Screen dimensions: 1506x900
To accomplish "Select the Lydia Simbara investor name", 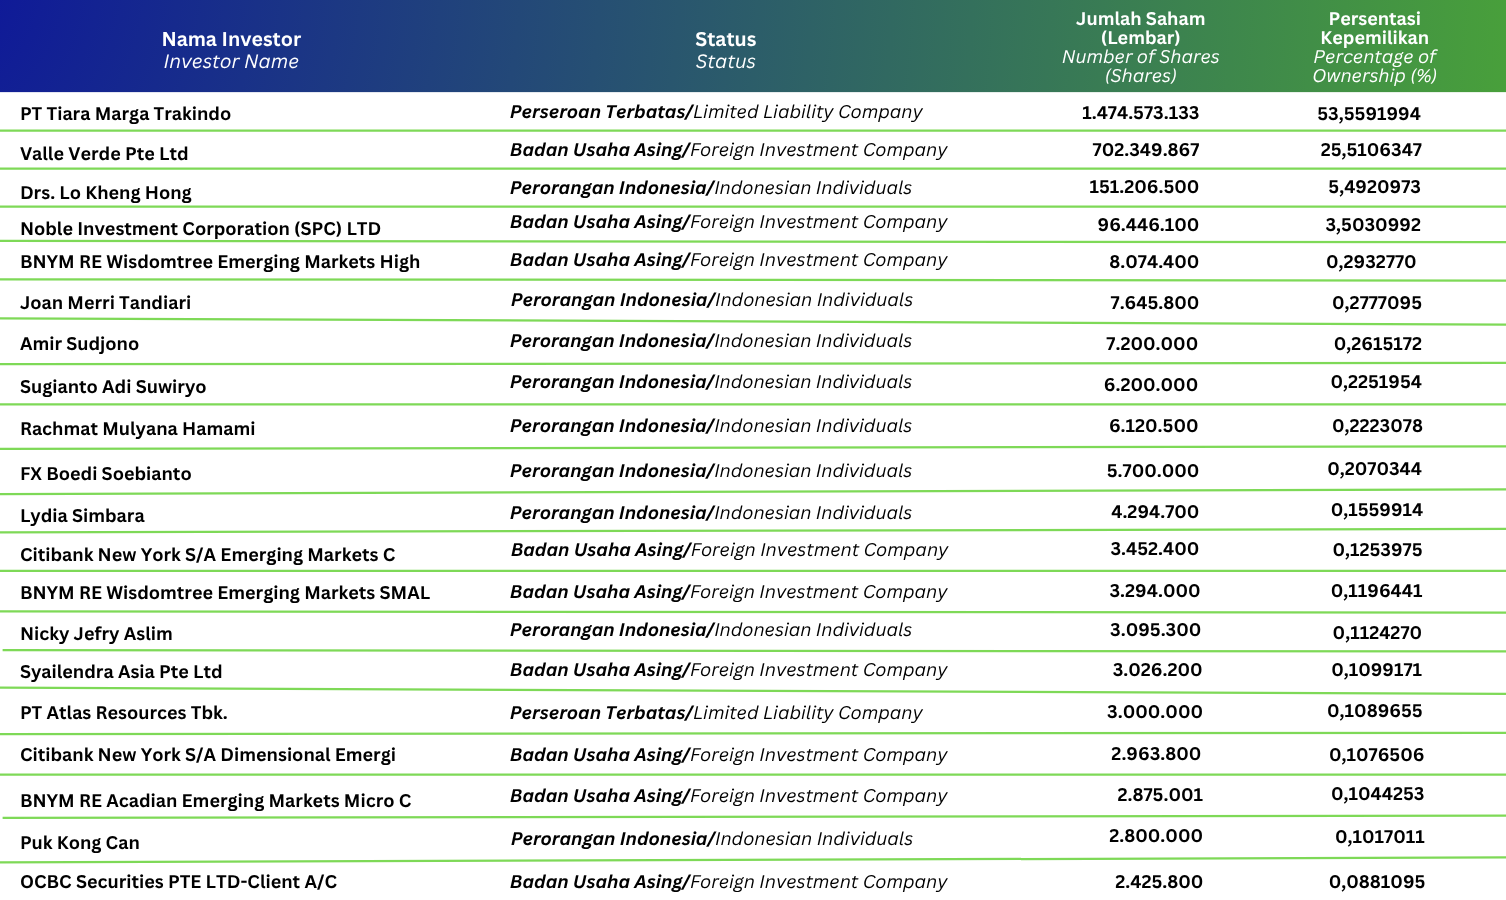I will [82, 516].
